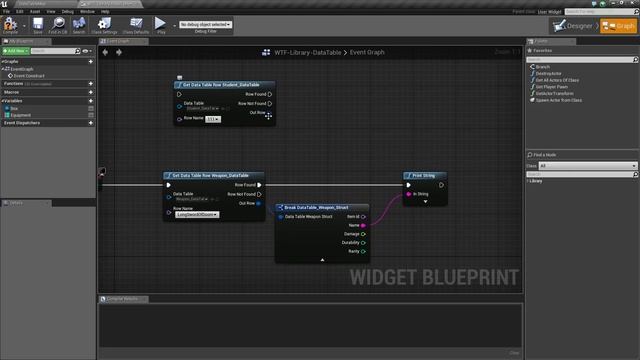Open the View menu
Screen dimensions: 640x360
[51, 11]
